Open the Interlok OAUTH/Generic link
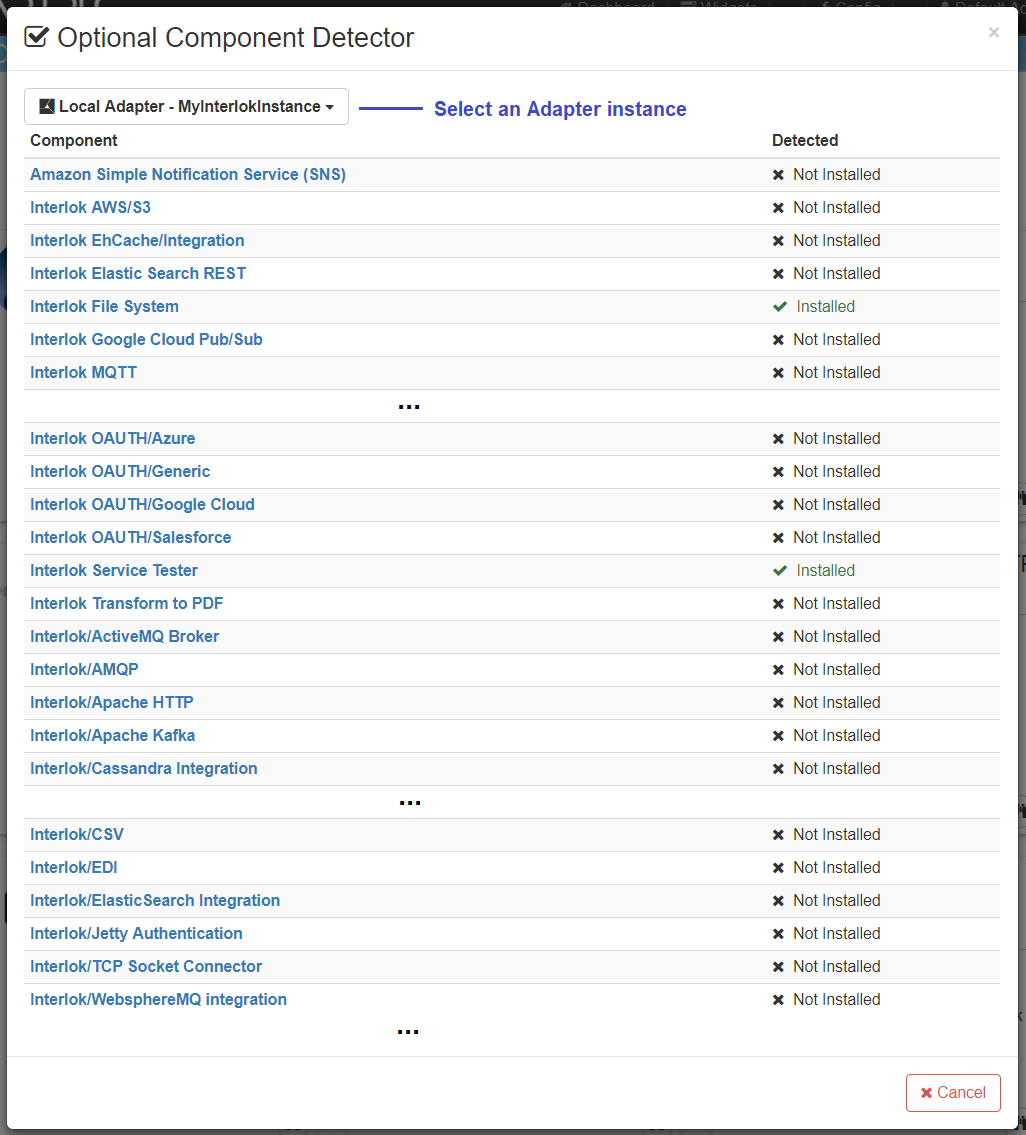This screenshot has width=1026, height=1135. [120, 472]
